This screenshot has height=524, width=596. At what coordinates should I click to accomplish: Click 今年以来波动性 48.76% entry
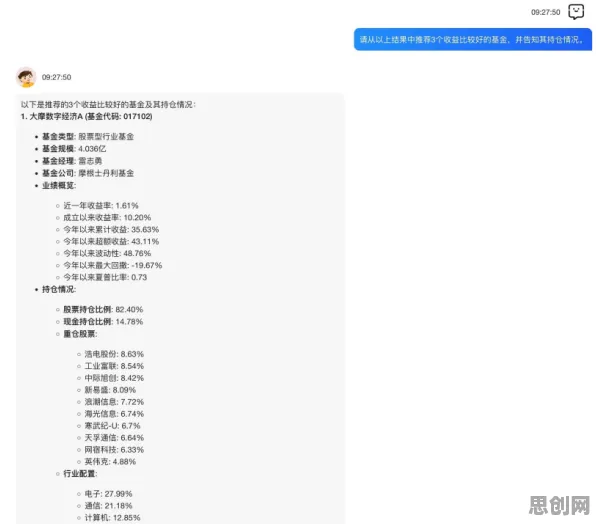pyautogui.click(x=107, y=253)
